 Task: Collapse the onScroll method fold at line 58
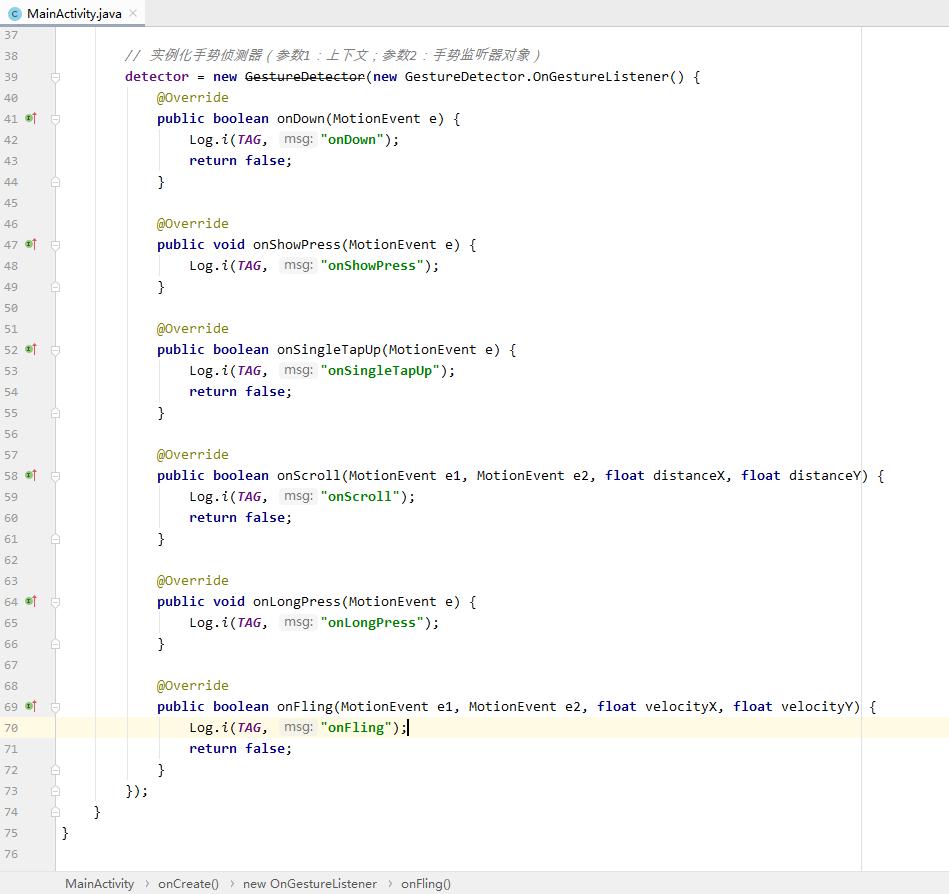click(56, 476)
